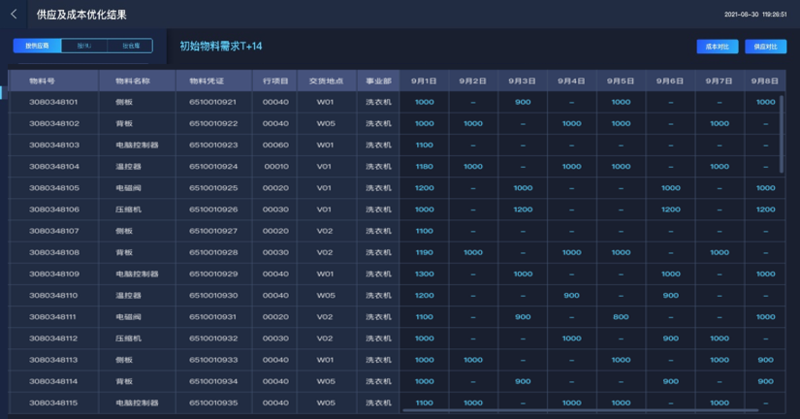800x419 pixels.
Task: Select voucher 6510010925 cell
Action: 213,188
